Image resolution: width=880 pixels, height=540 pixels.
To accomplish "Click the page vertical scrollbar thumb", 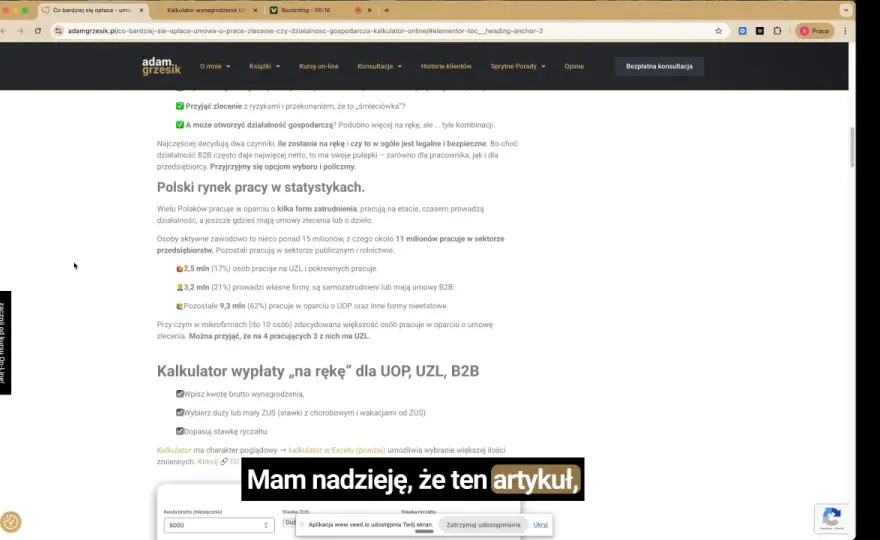I will [852, 147].
